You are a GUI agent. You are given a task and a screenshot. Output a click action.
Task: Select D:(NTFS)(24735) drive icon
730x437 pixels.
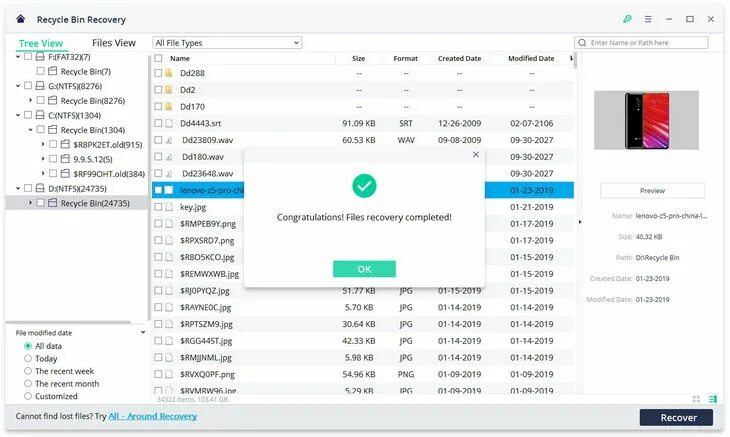(x=40, y=188)
